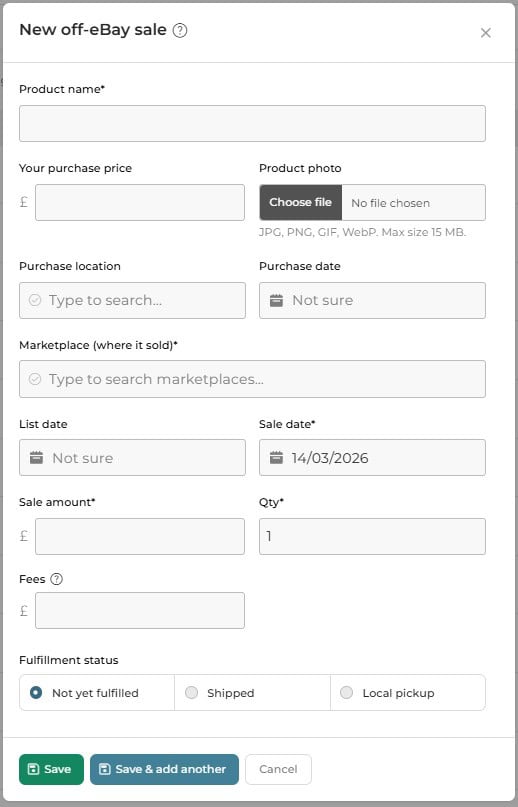Viewport: 518px width, 807px height.
Task: Focus the Qty field
Action: click(x=372, y=536)
